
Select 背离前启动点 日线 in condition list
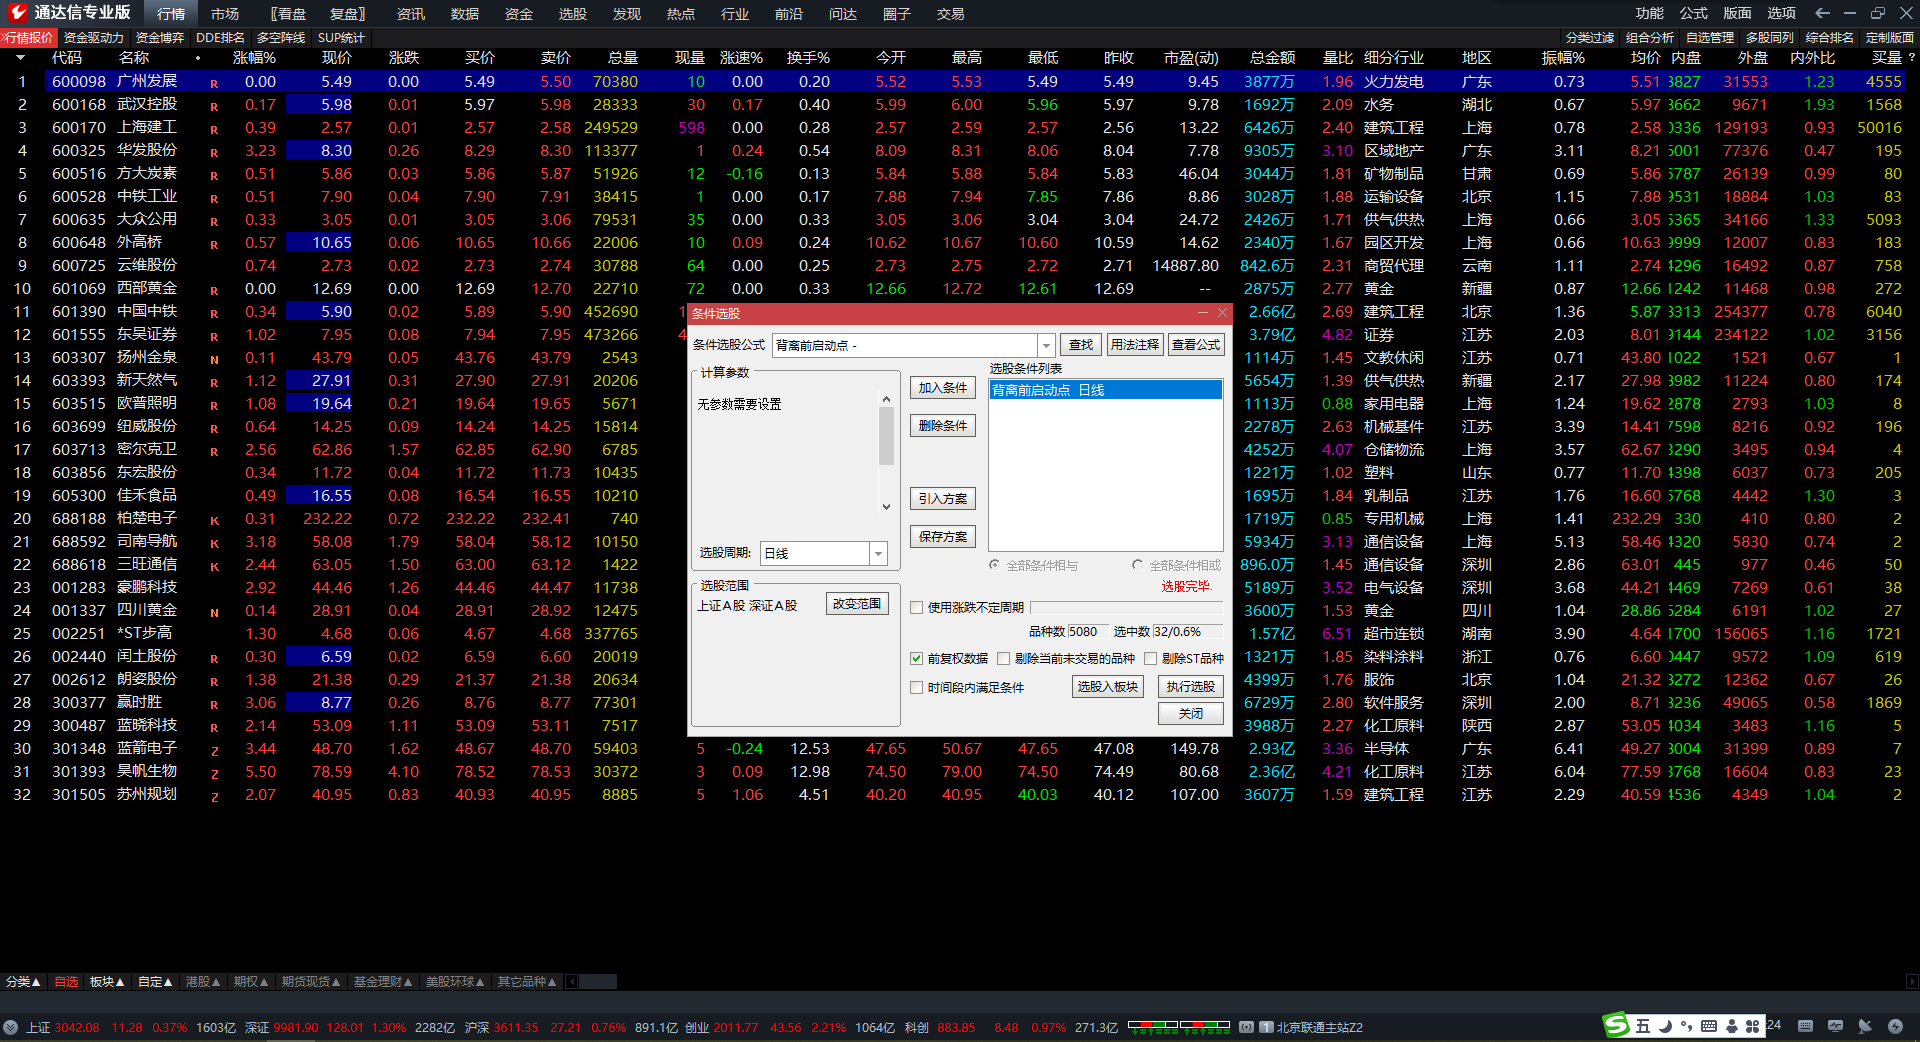tap(1105, 390)
